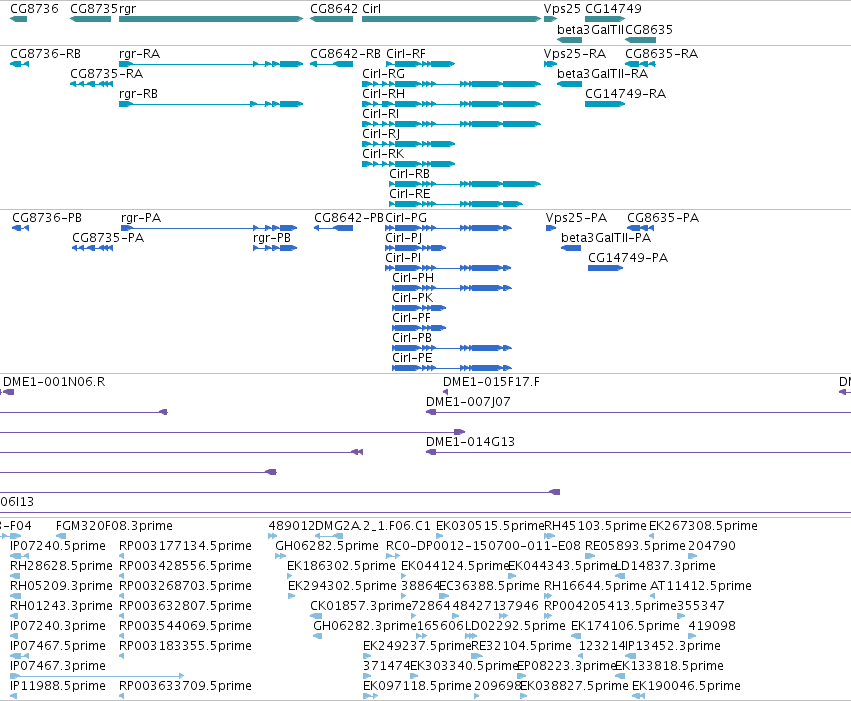Click the Cirl-RJ transcript label
The width and height of the screenshot is (851, 701).
pyautogui.click(x=381, y=134)
